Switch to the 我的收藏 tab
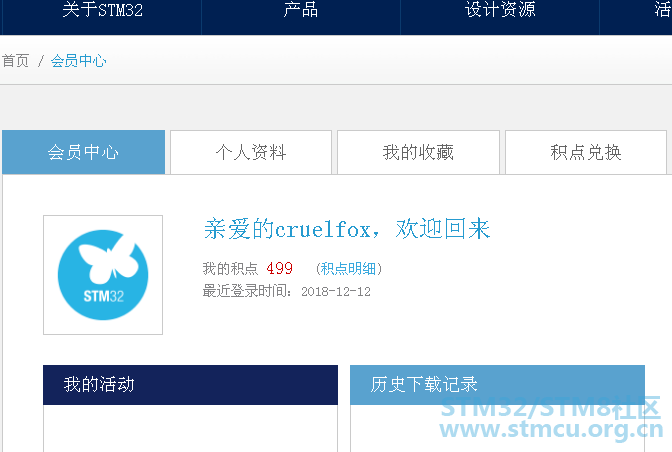The image size is (672, 452). click(x=418, y=152)
